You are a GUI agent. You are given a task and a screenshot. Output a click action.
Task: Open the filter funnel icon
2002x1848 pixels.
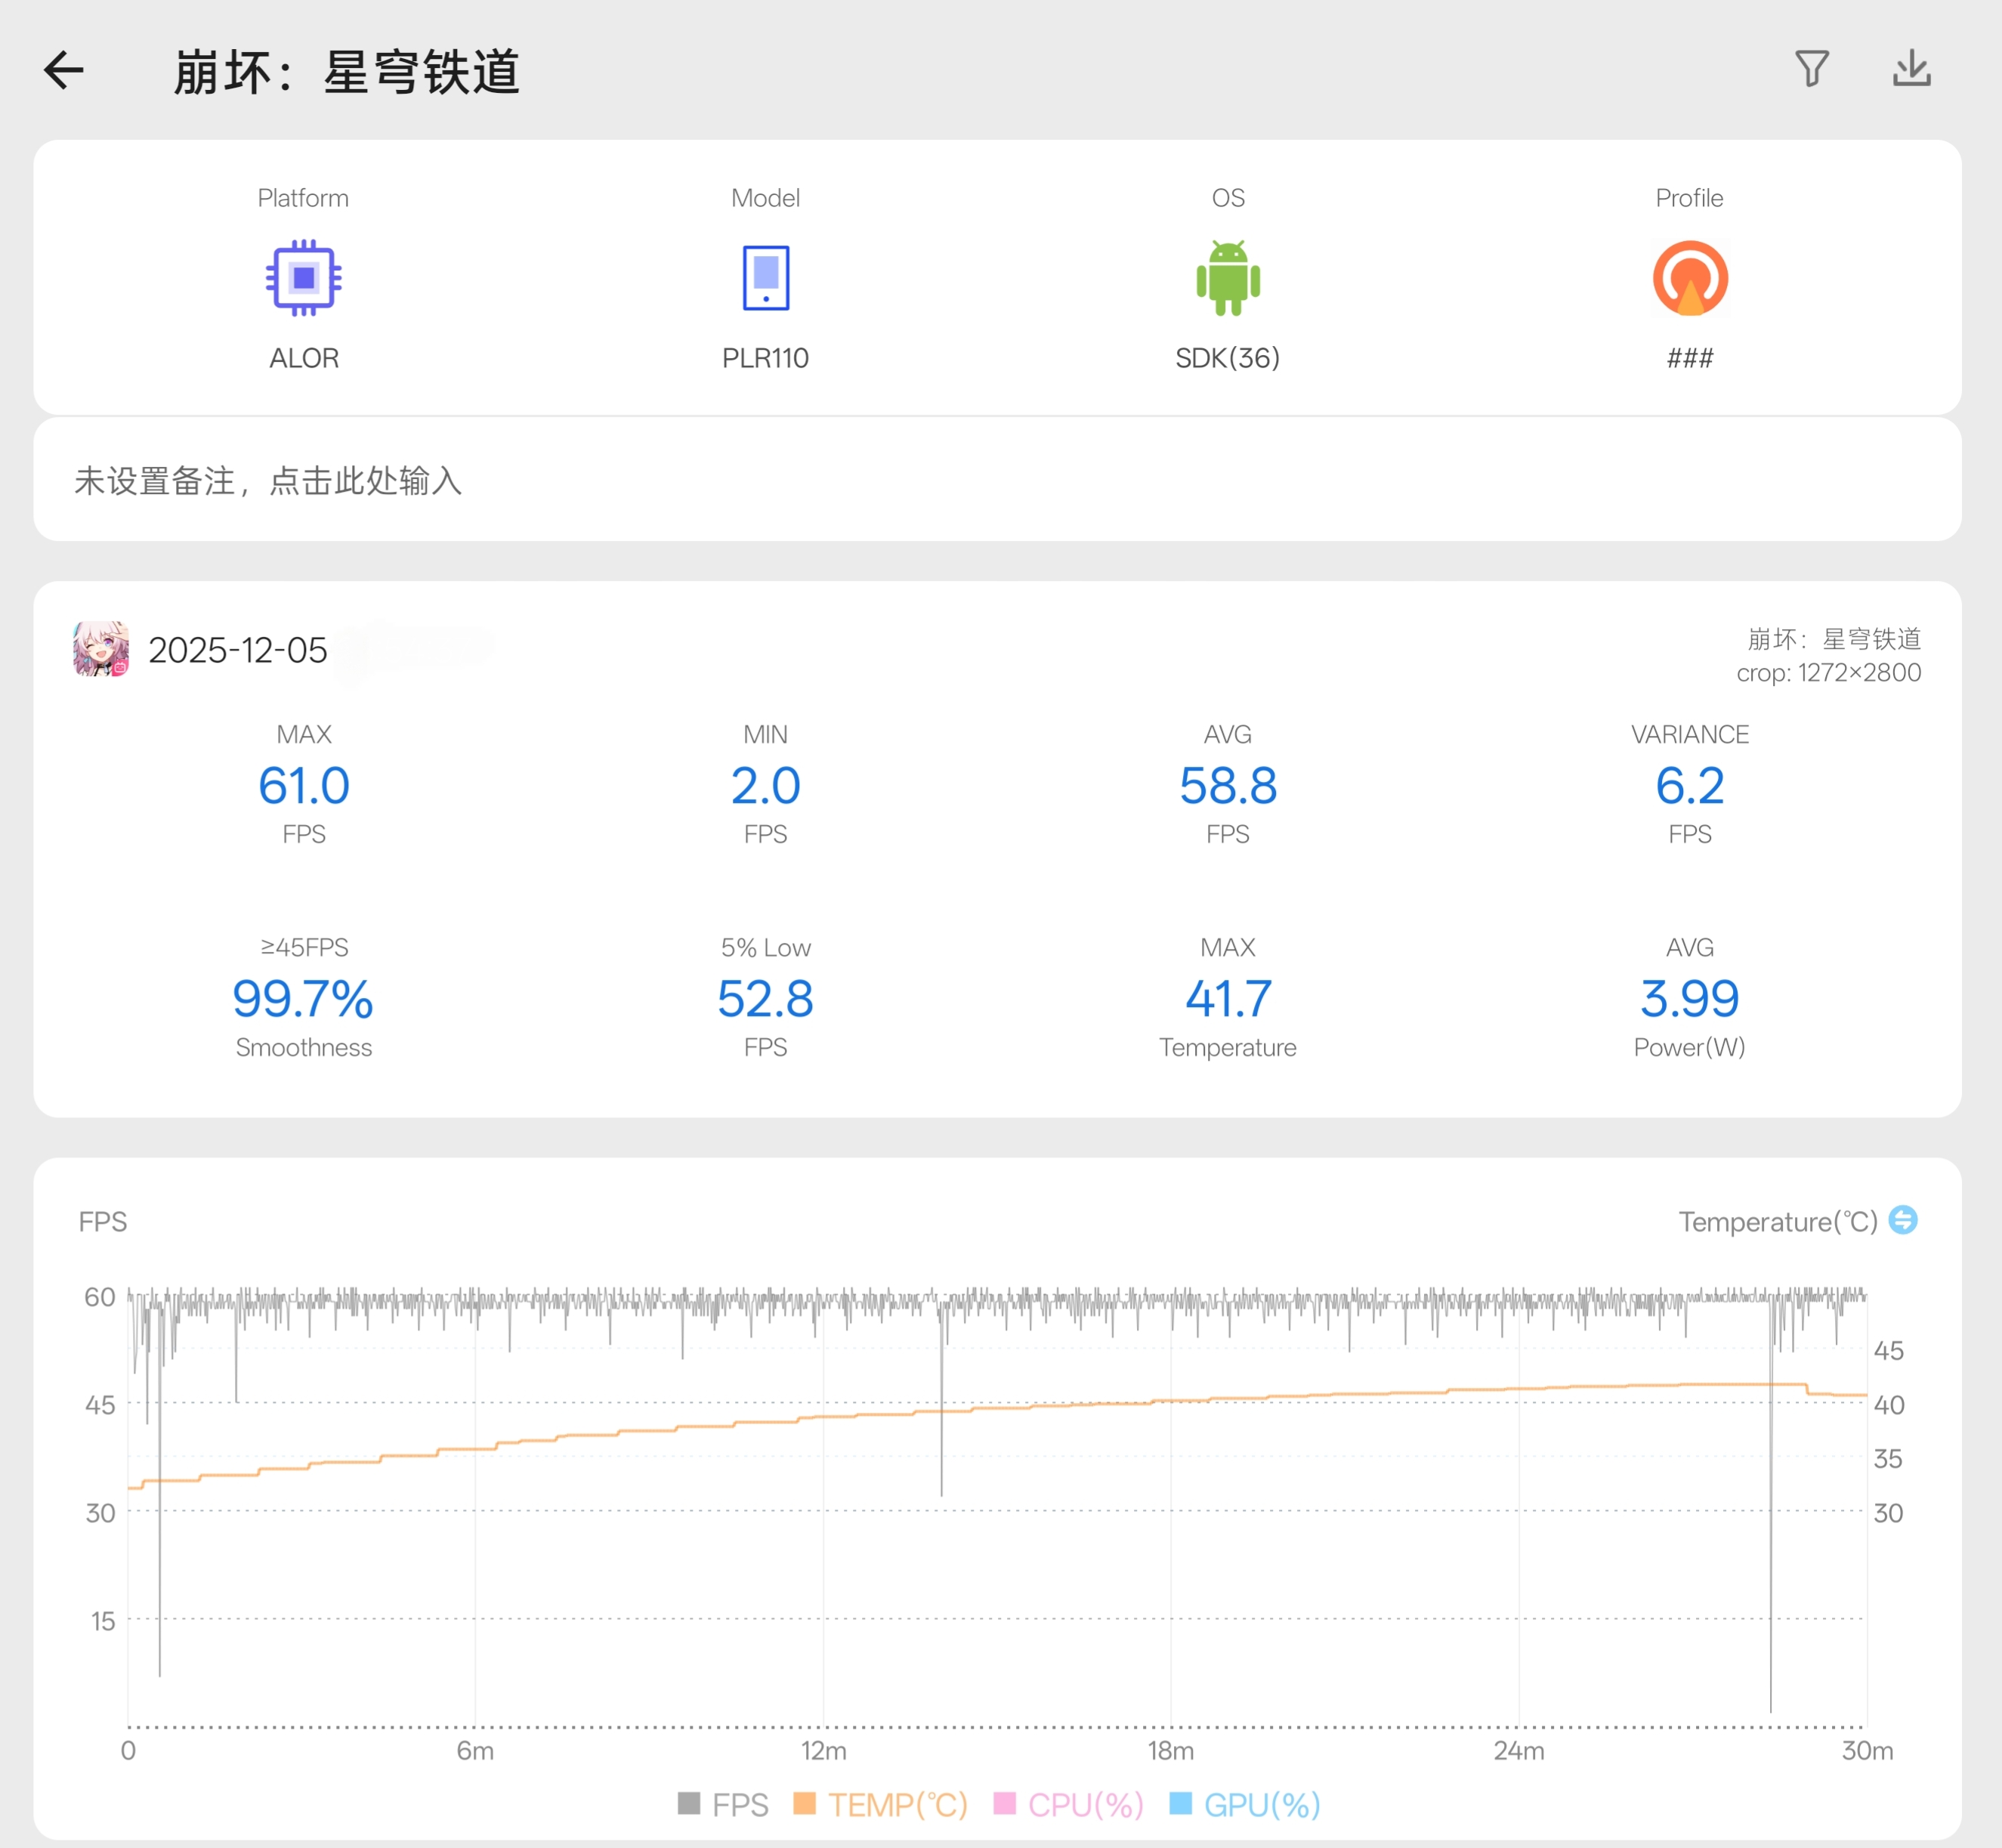tap(1811, 69)
